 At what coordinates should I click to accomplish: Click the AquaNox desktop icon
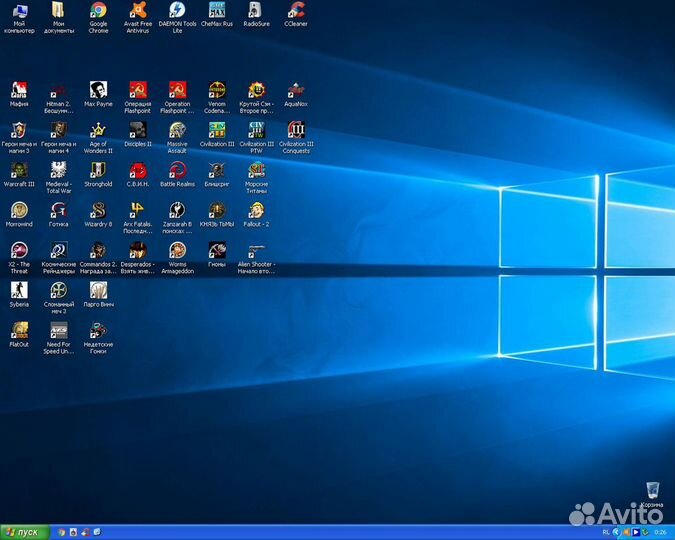tap(296, 95)
